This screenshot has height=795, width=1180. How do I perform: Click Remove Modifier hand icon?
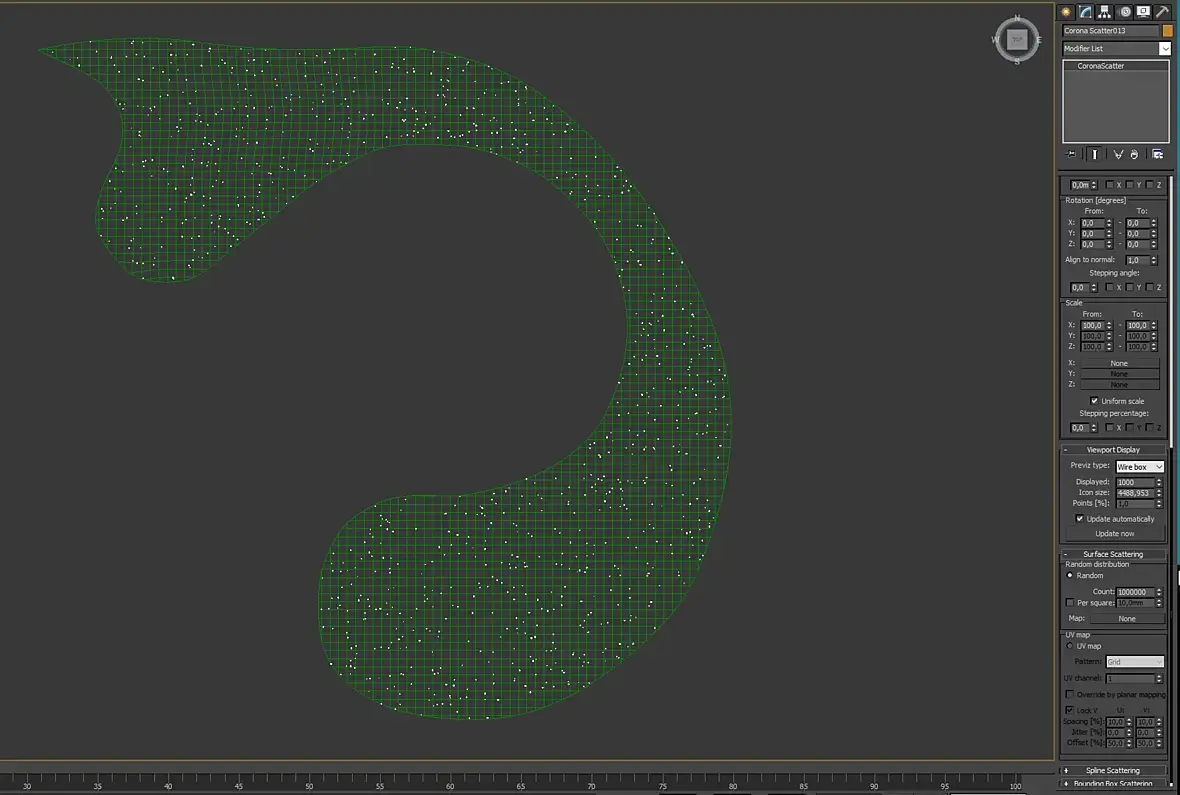point(1134,154)
